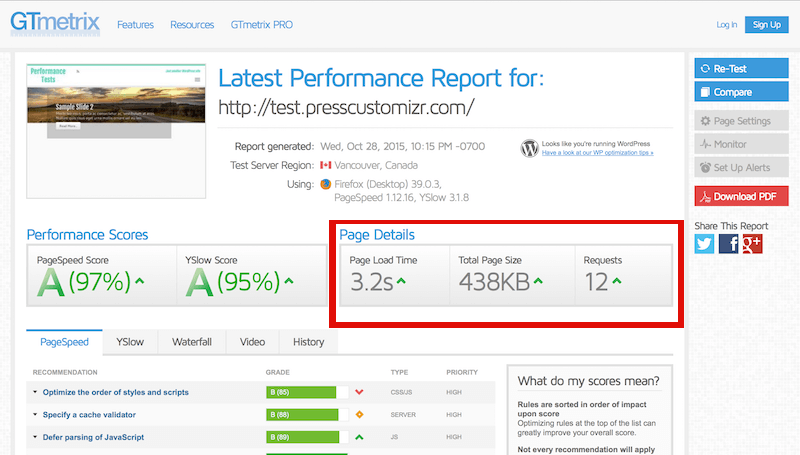Click the Performance Scores heading
Screen dimensions: 800x455
87,235
